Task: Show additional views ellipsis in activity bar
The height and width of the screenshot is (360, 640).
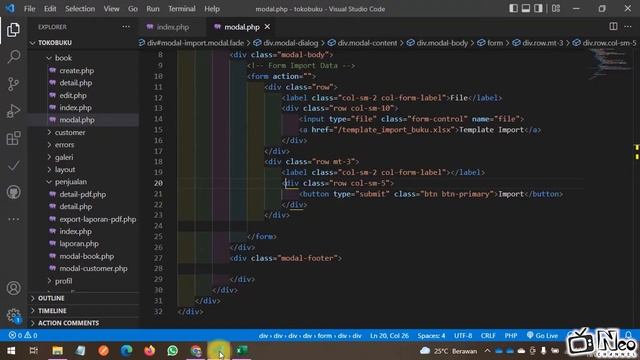Action: coord(13,220)
